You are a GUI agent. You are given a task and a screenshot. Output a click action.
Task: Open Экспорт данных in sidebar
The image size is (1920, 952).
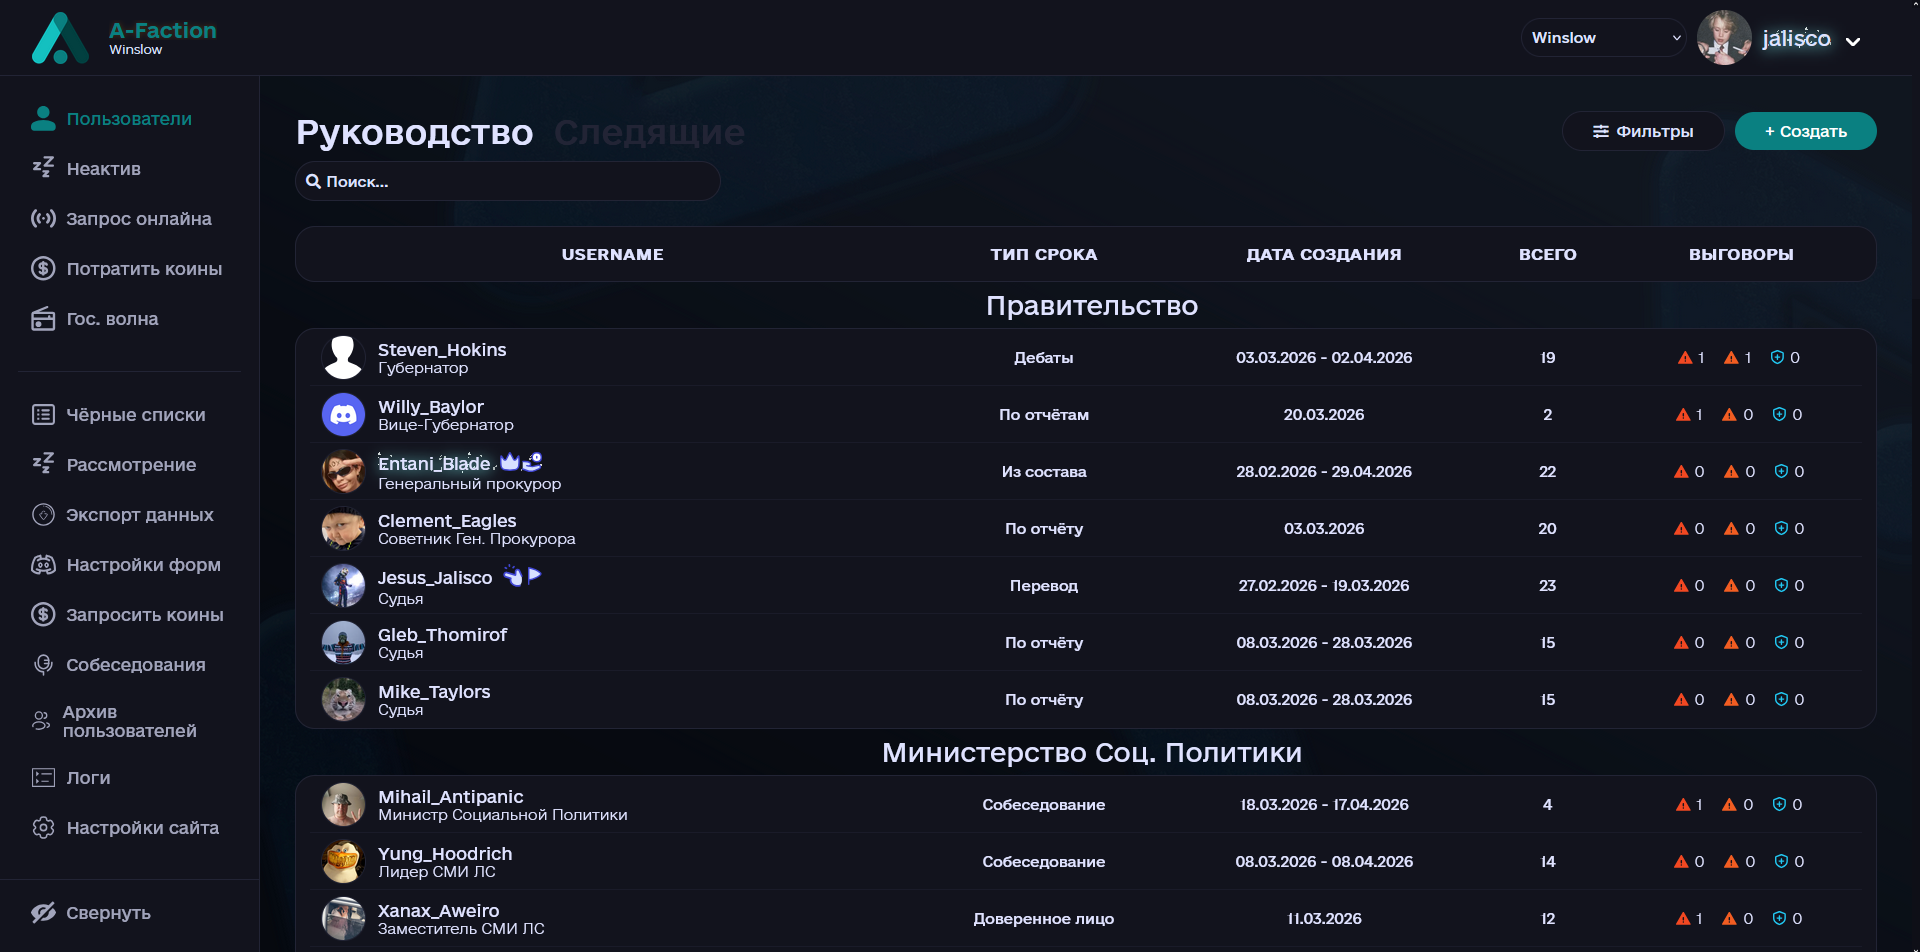tap(139, 515)
